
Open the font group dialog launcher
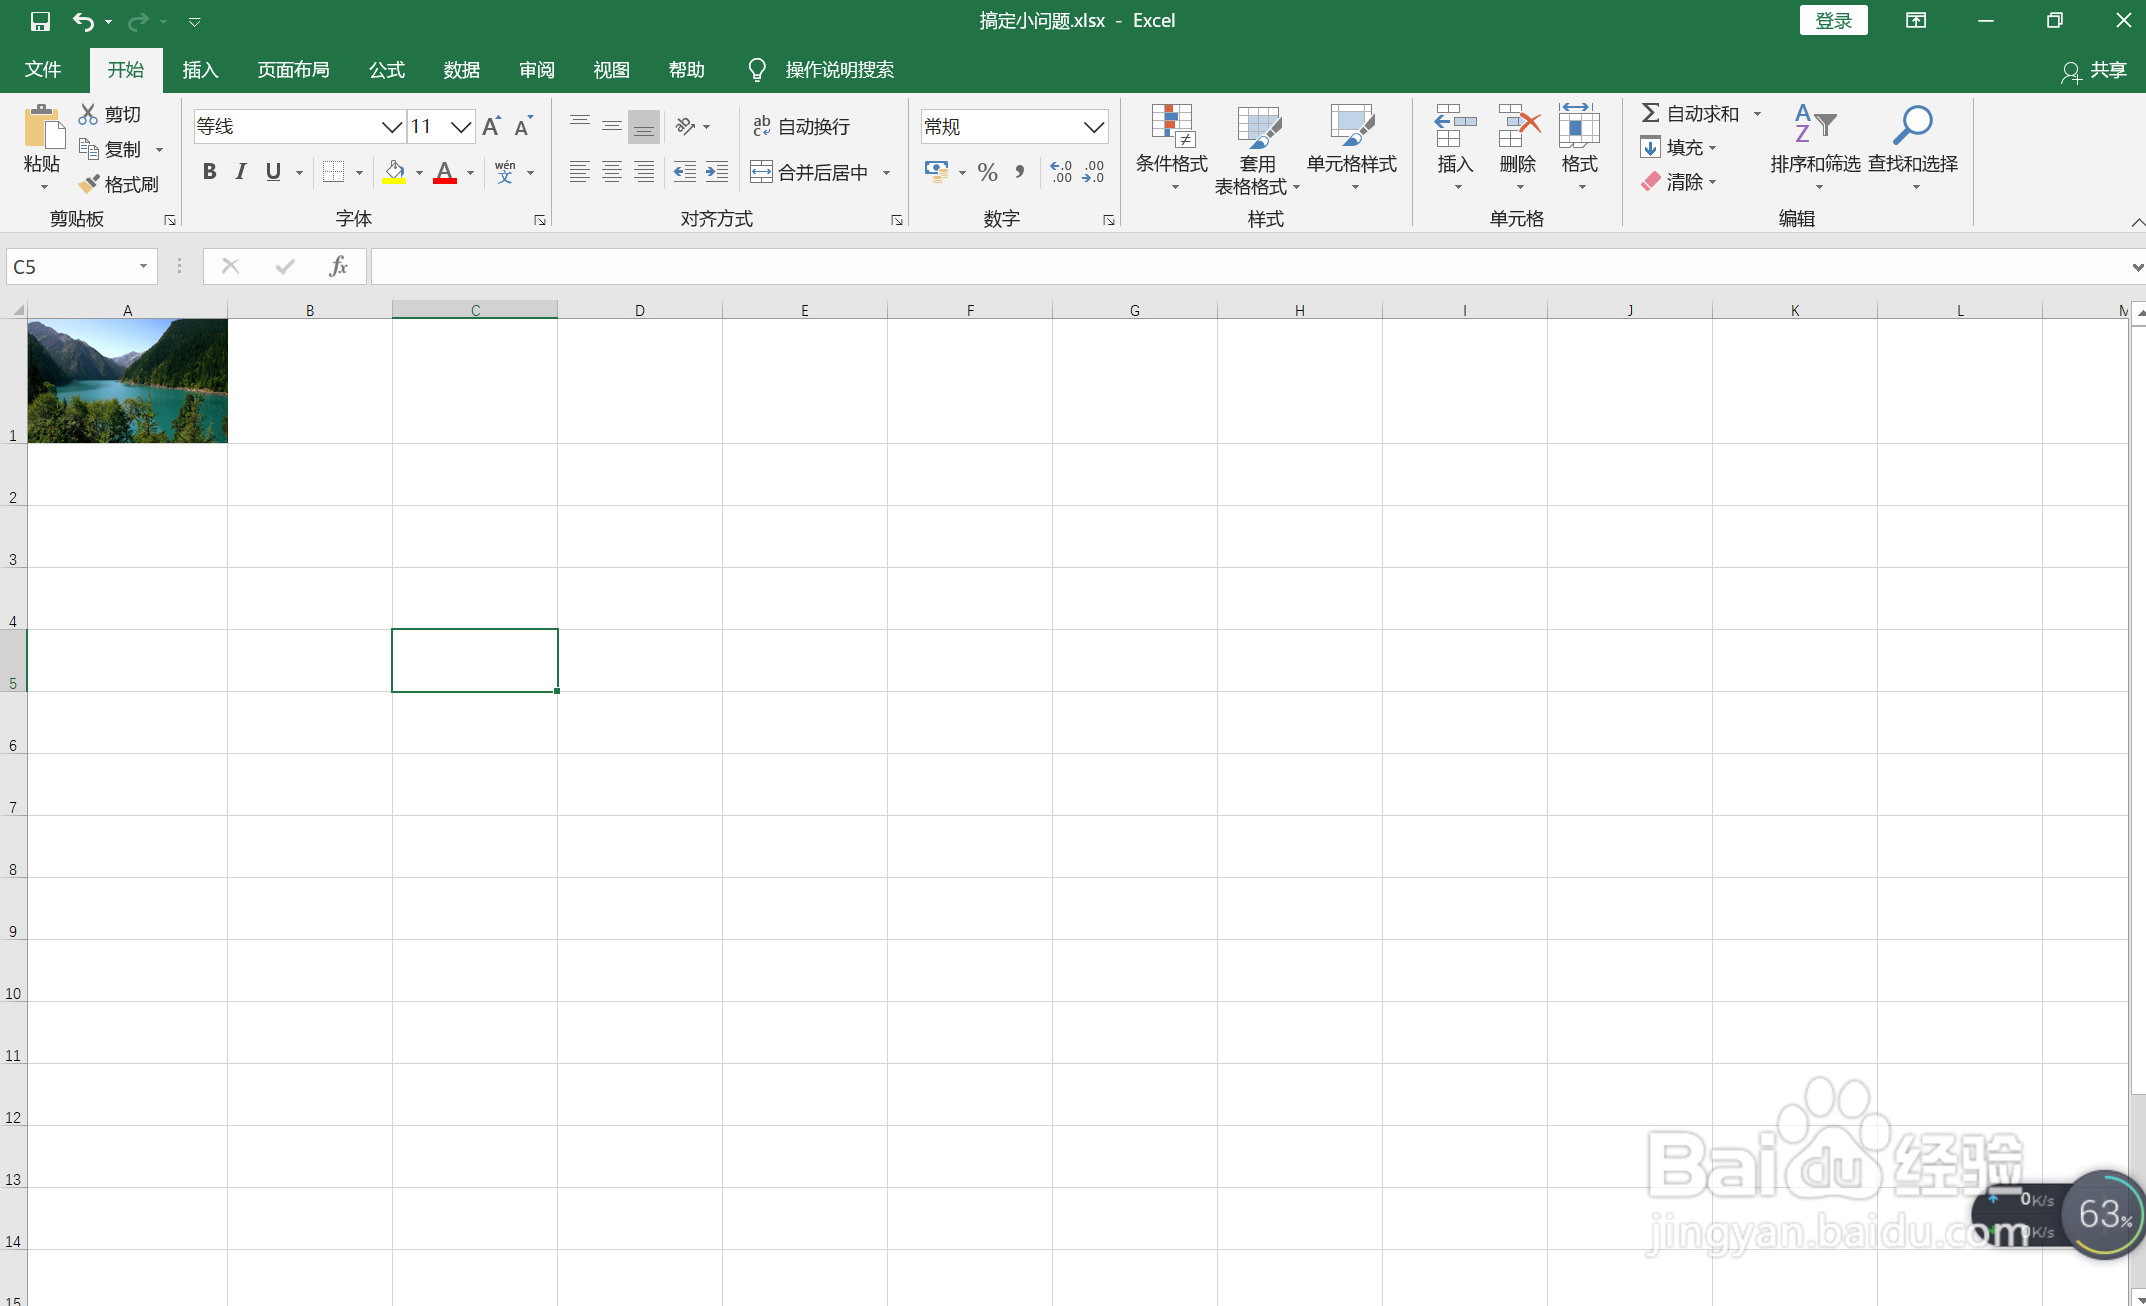tap(540, 220)
